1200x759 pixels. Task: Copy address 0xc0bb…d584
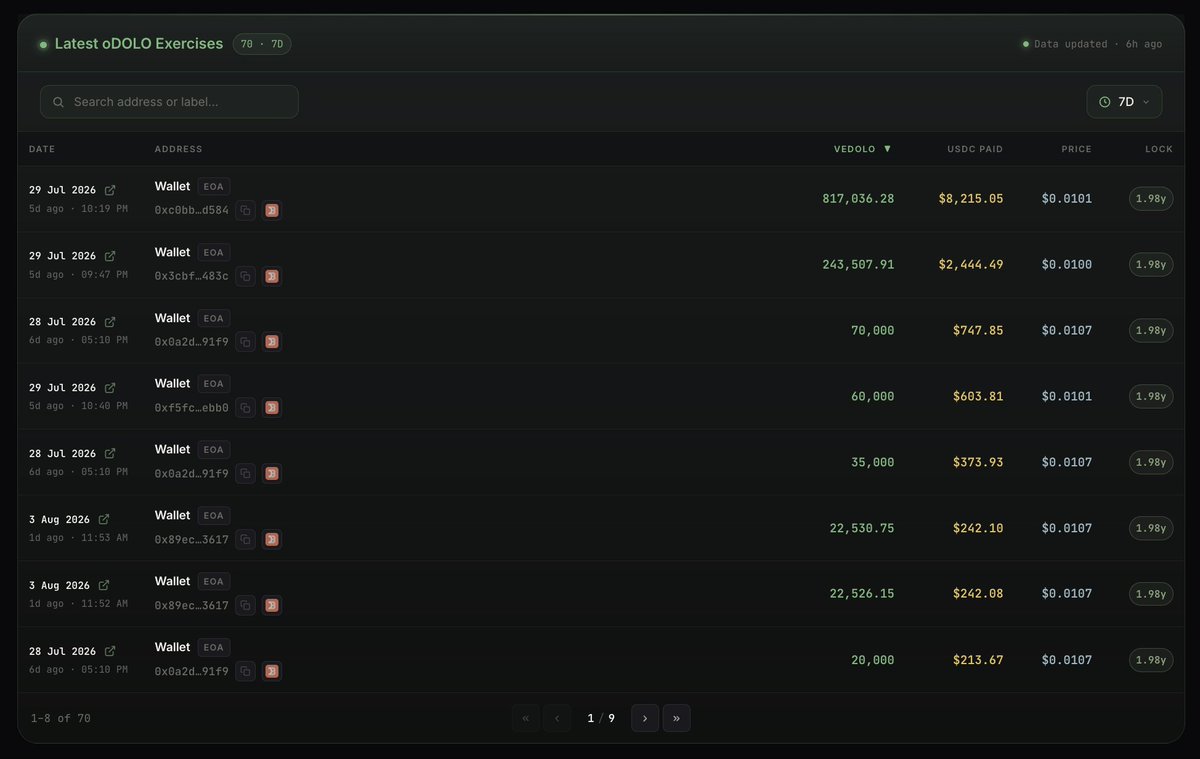[245, 210]
